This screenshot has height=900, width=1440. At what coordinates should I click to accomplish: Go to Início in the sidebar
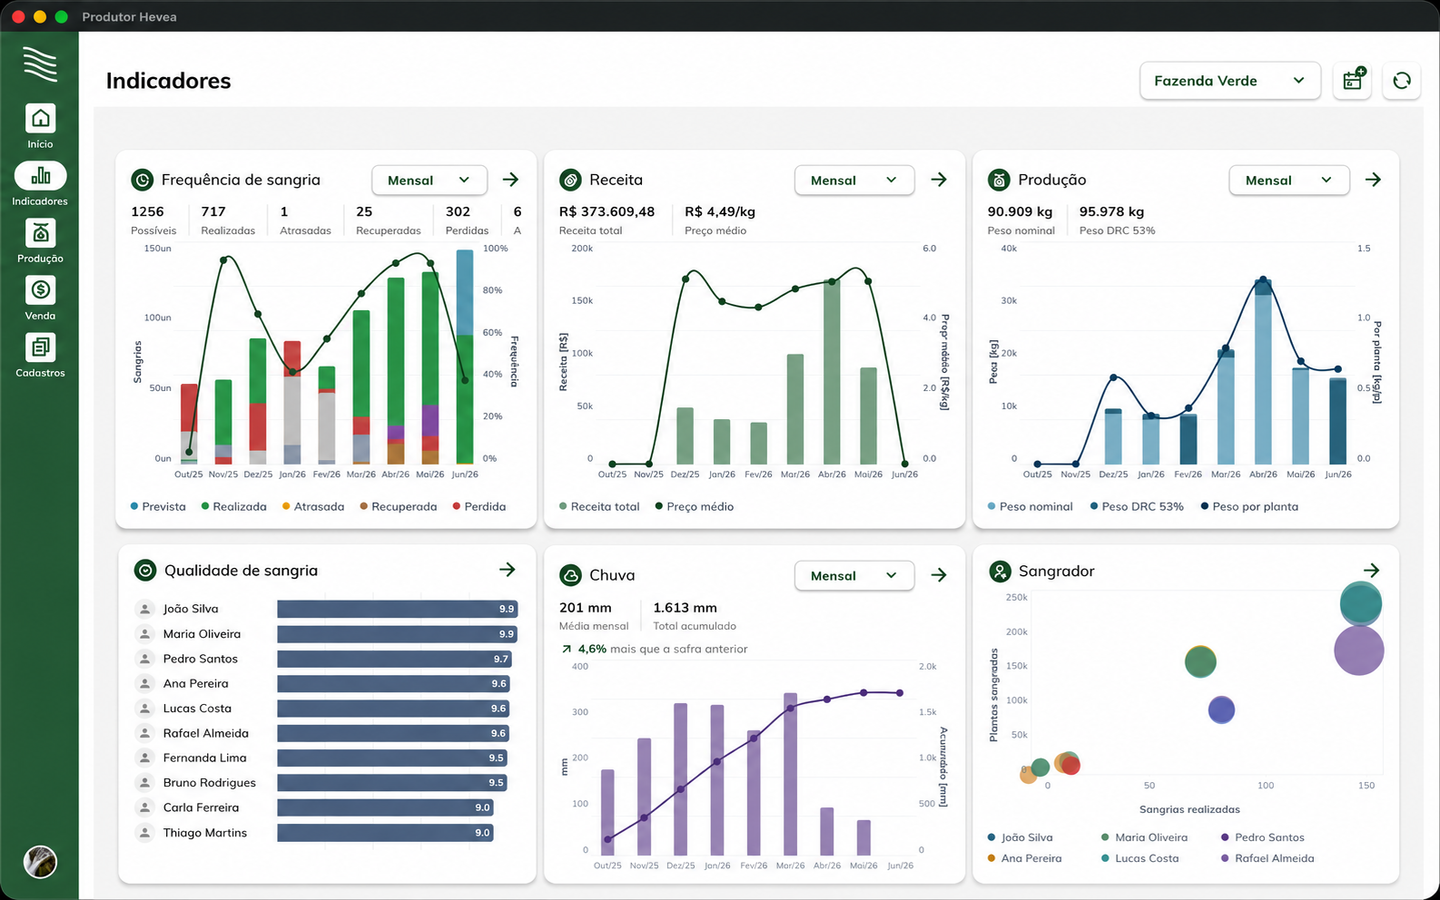click(40, 126)
